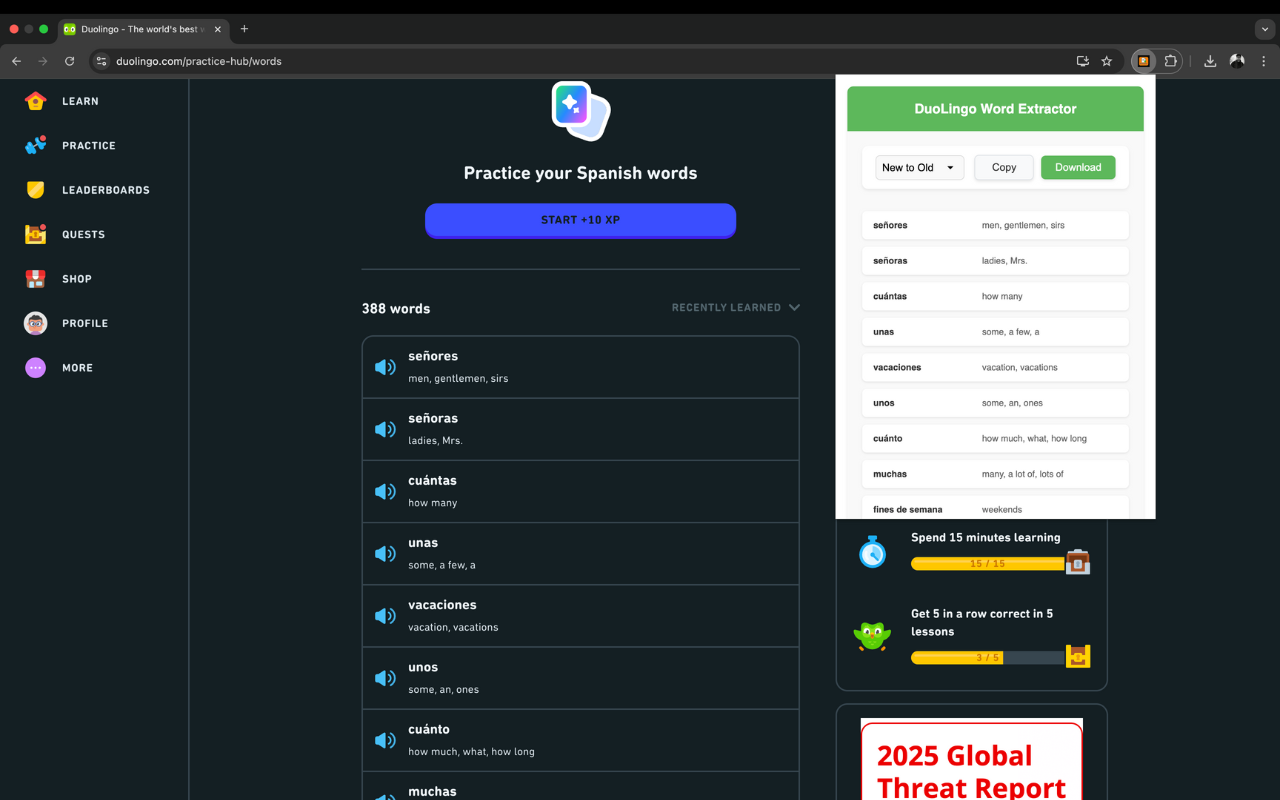
Task: Select the fines de semana row in the popup
Action: click(995, 508)
